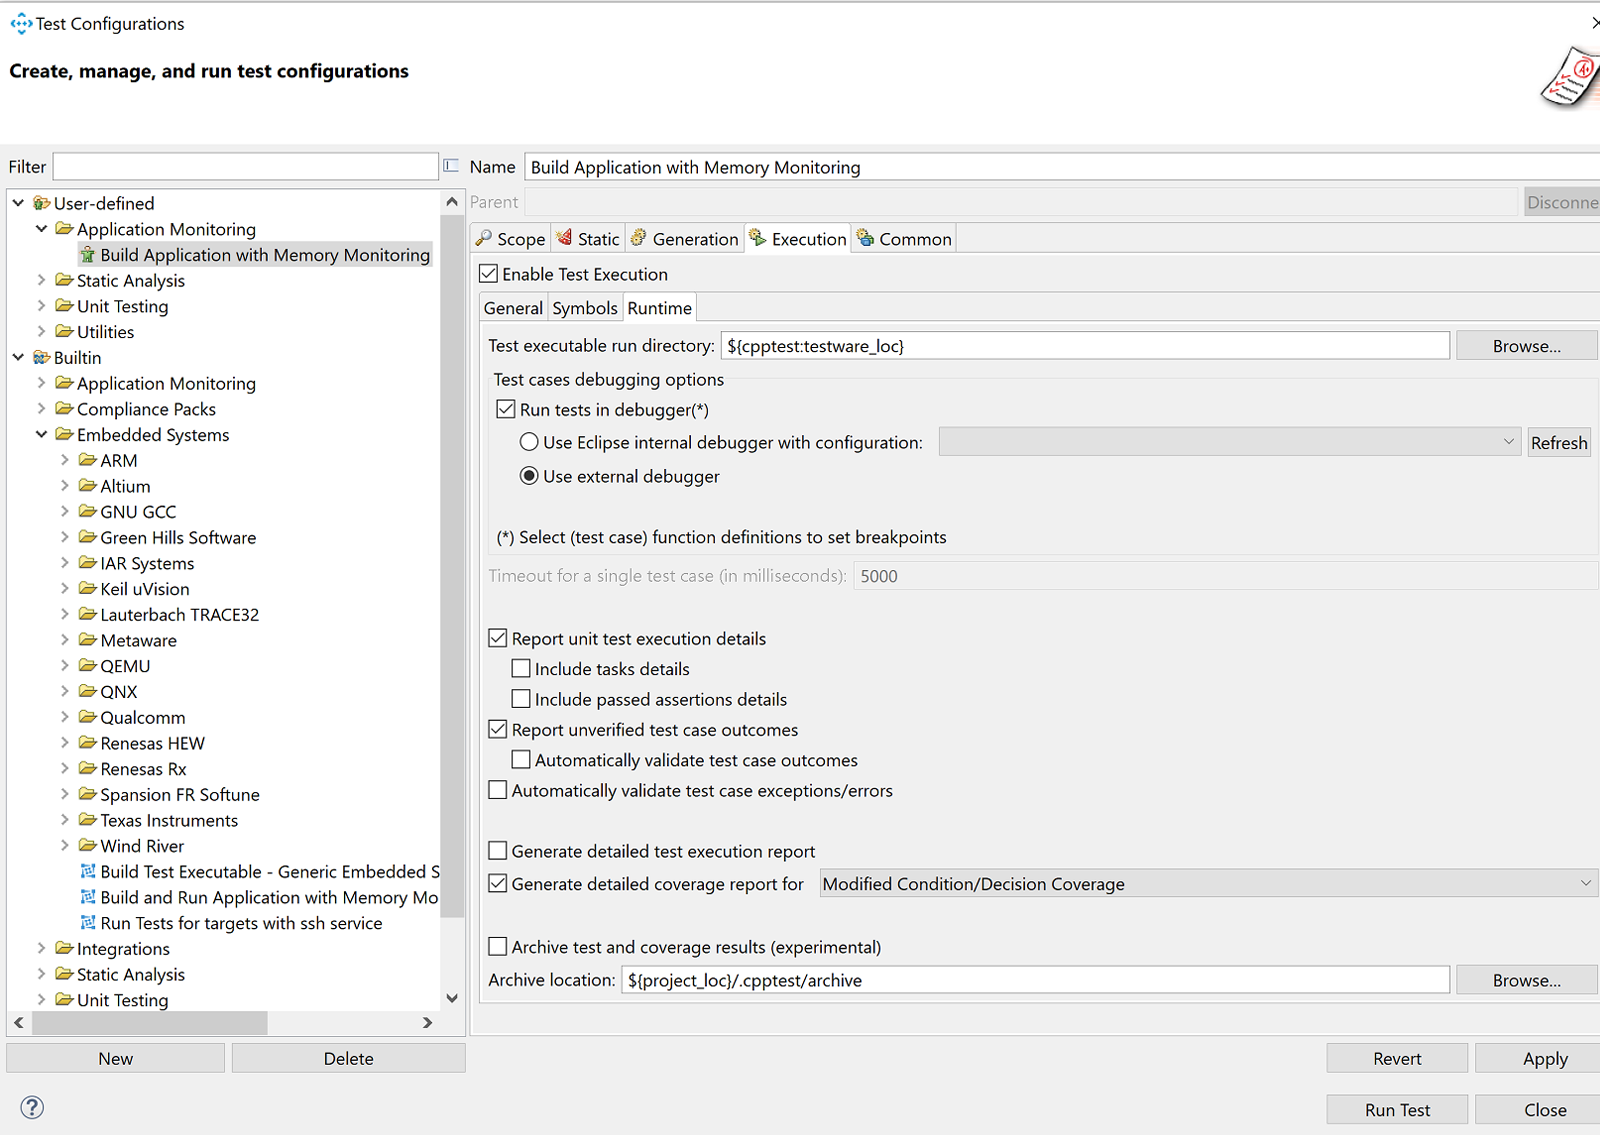Toggle Run tests in debugger checkbox
Screen dimensions: 1600x1135
coord(506,409)
